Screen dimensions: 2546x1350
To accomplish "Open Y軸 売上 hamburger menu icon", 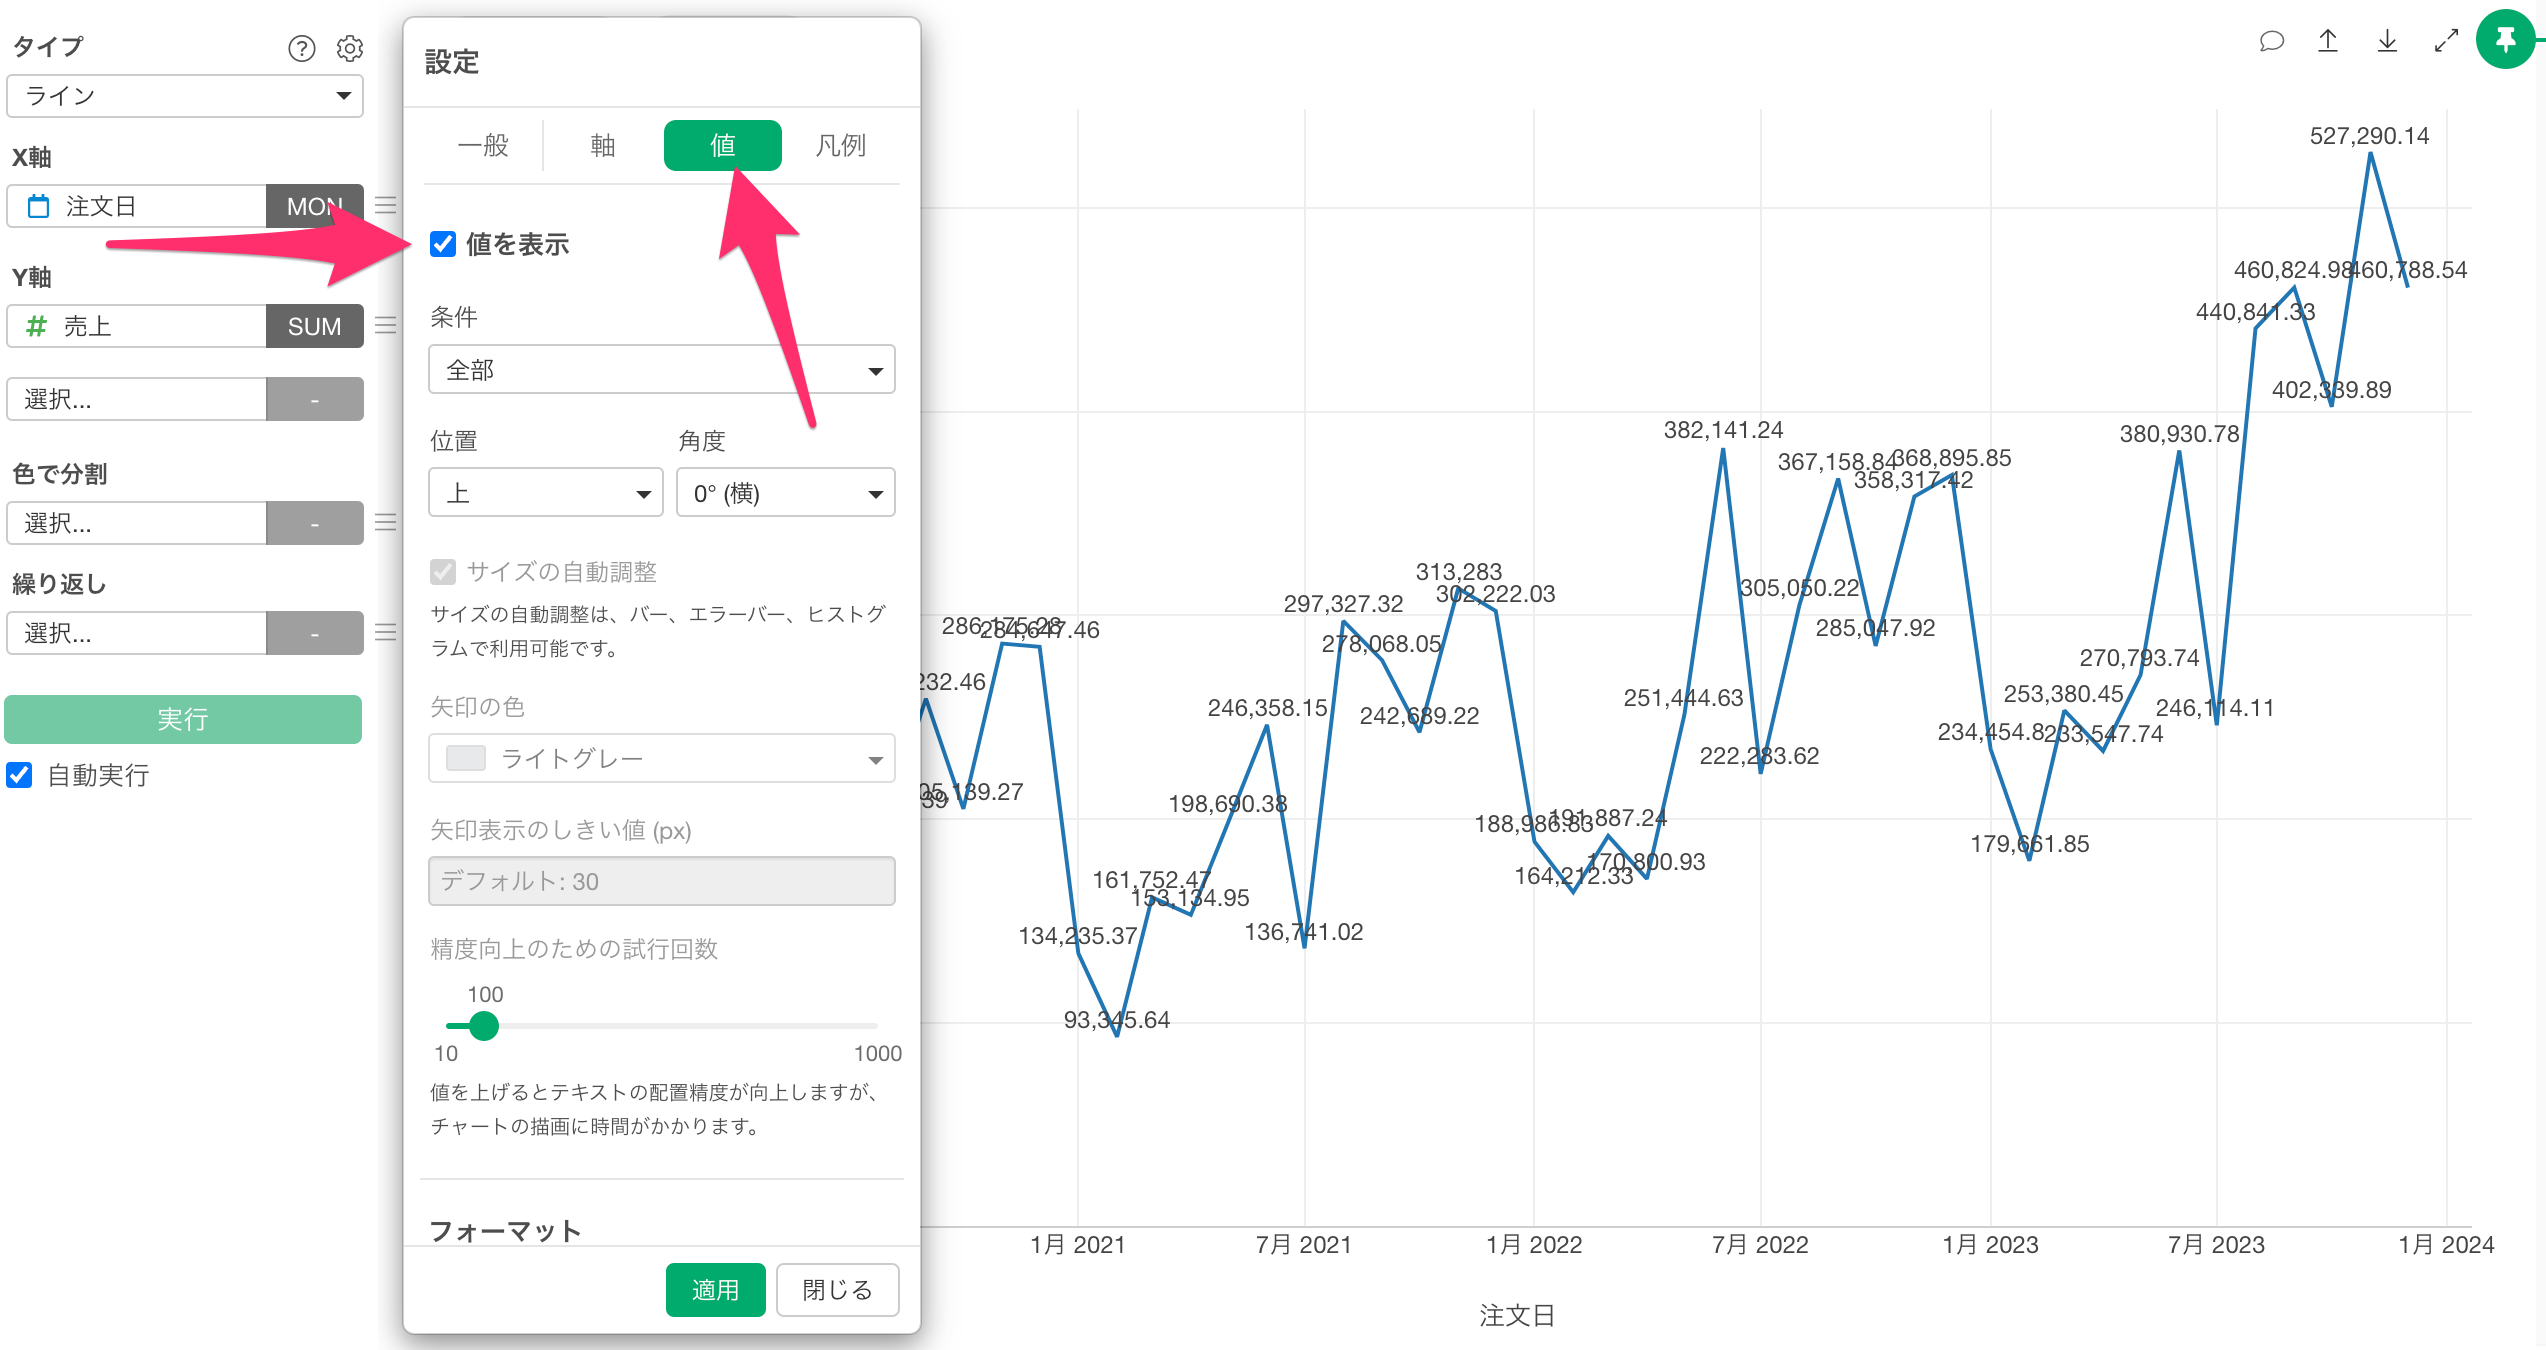I will [386, 326].
